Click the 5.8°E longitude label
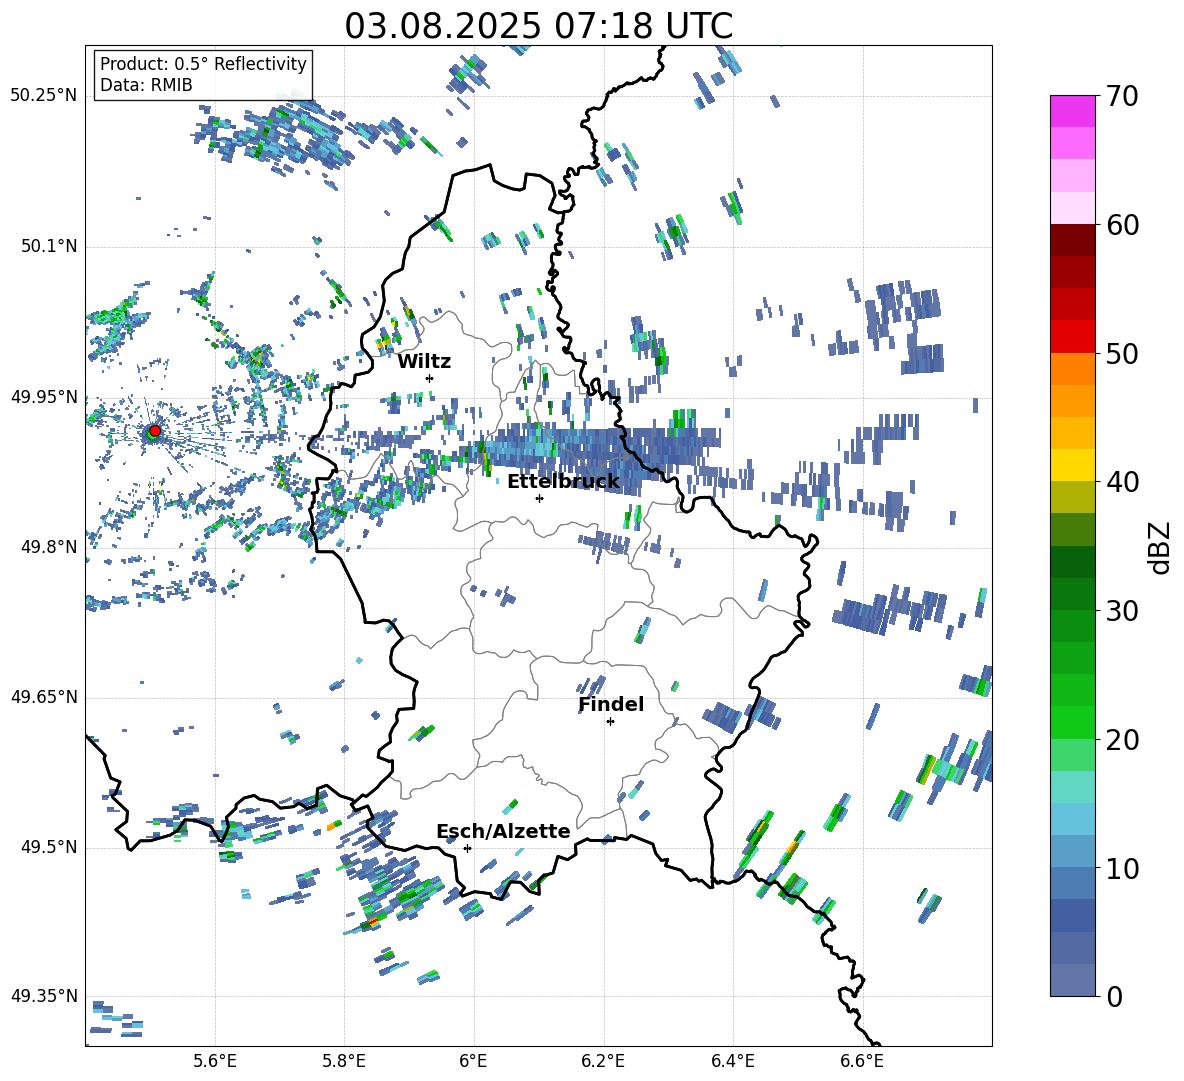The image size is (1184, 1081). pyautogui.click(x=344, y=1061)
